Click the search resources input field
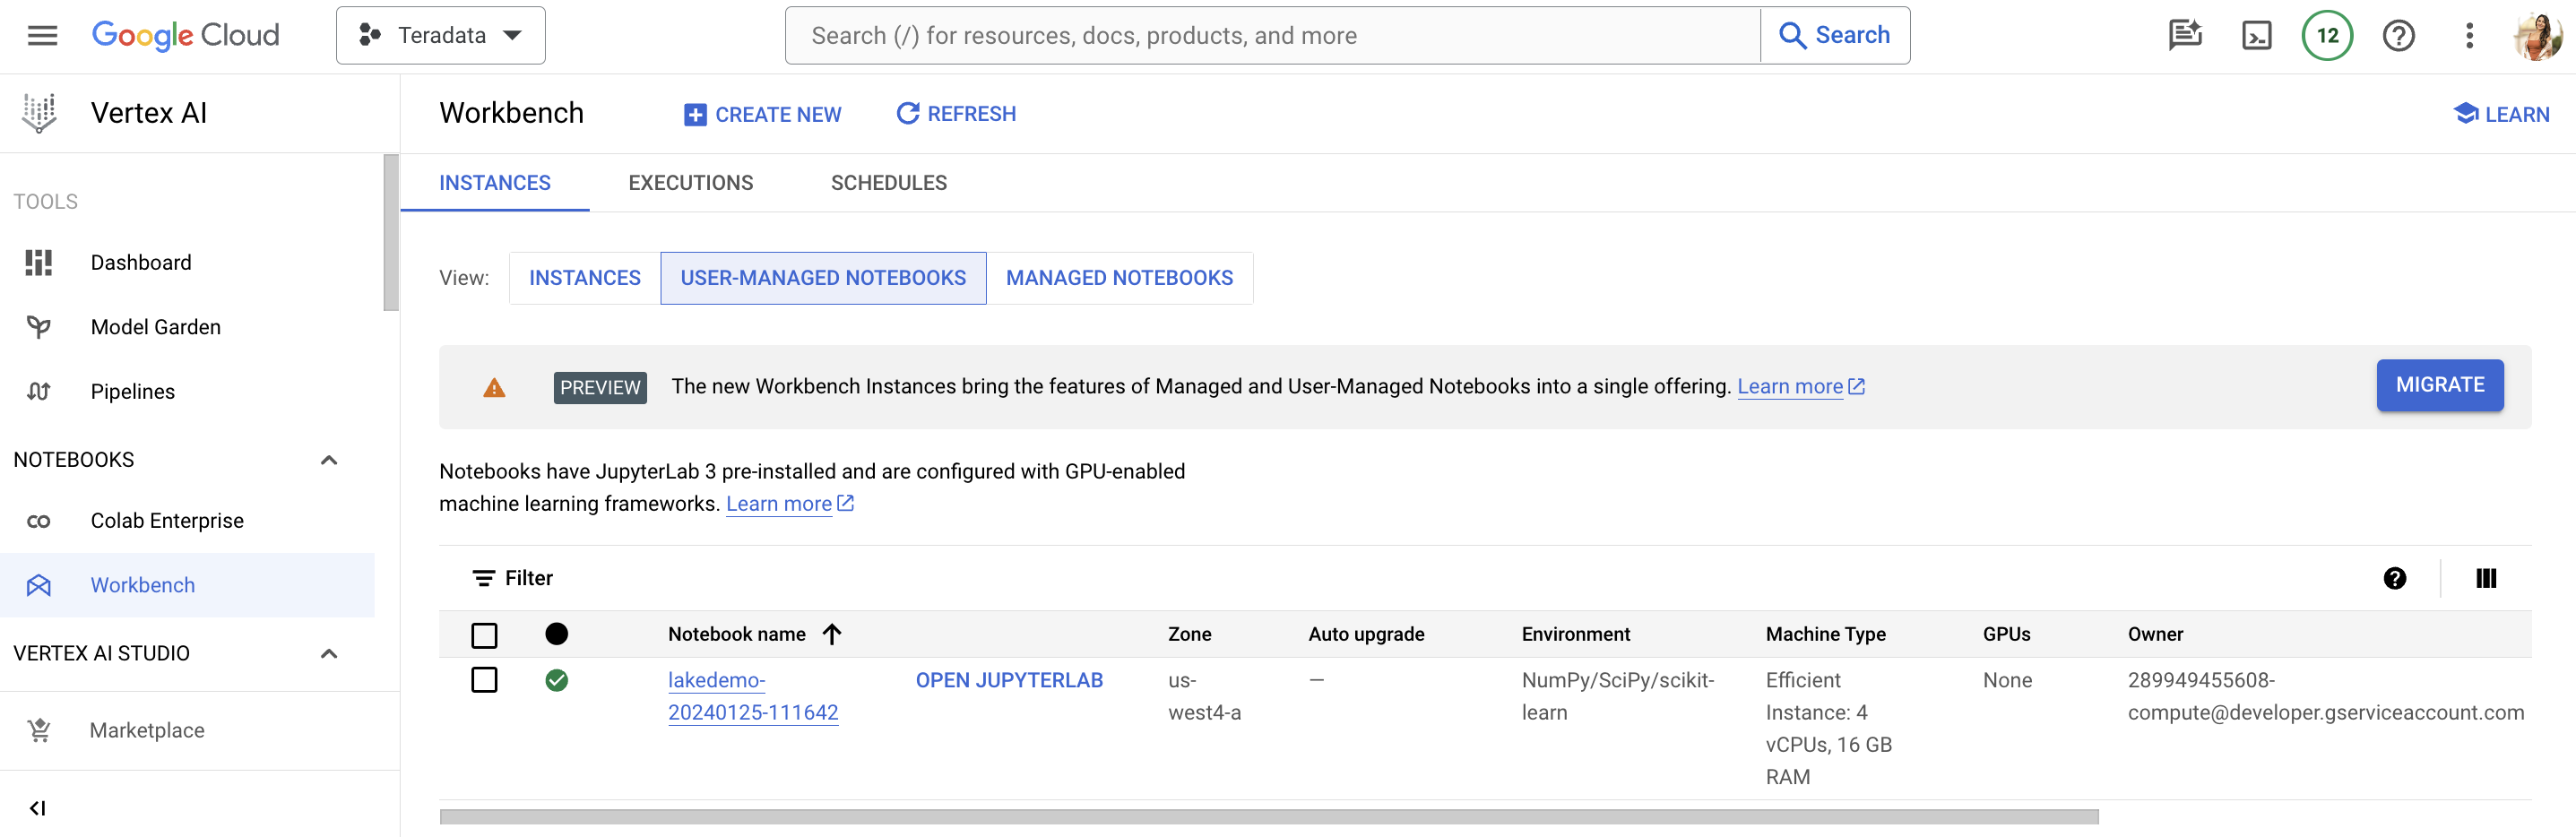This screenshot has height=837, width=2576. tap(1272, 36)
